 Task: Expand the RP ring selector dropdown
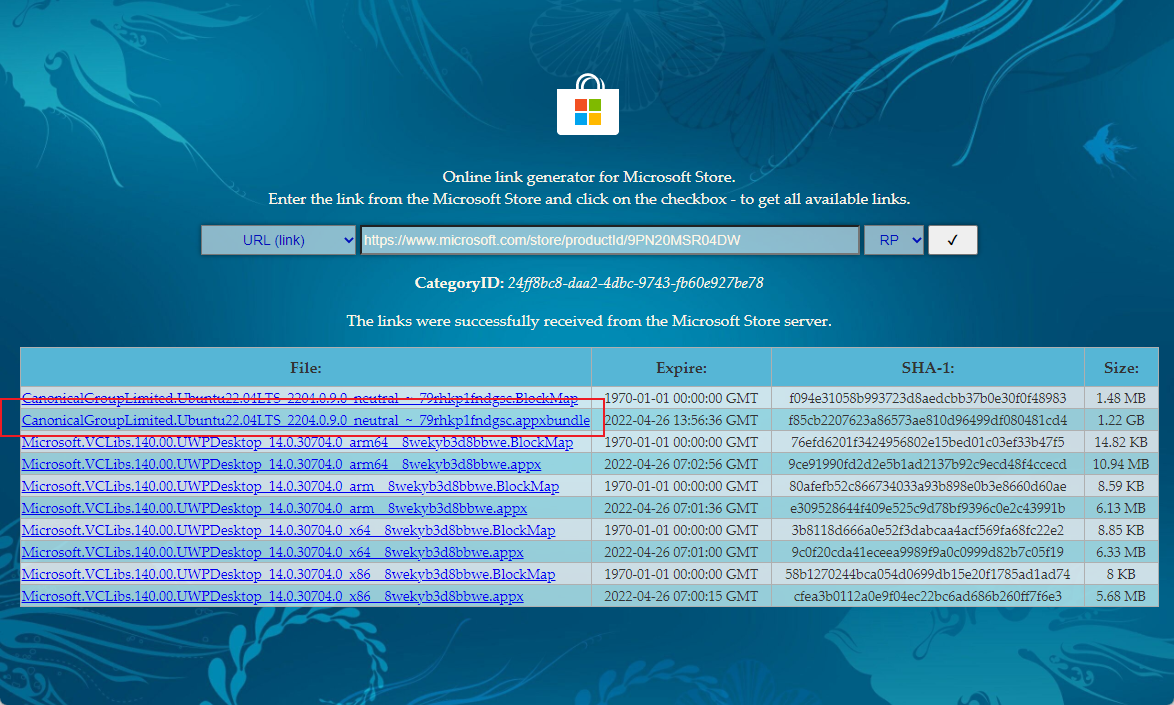click(895, 240)
